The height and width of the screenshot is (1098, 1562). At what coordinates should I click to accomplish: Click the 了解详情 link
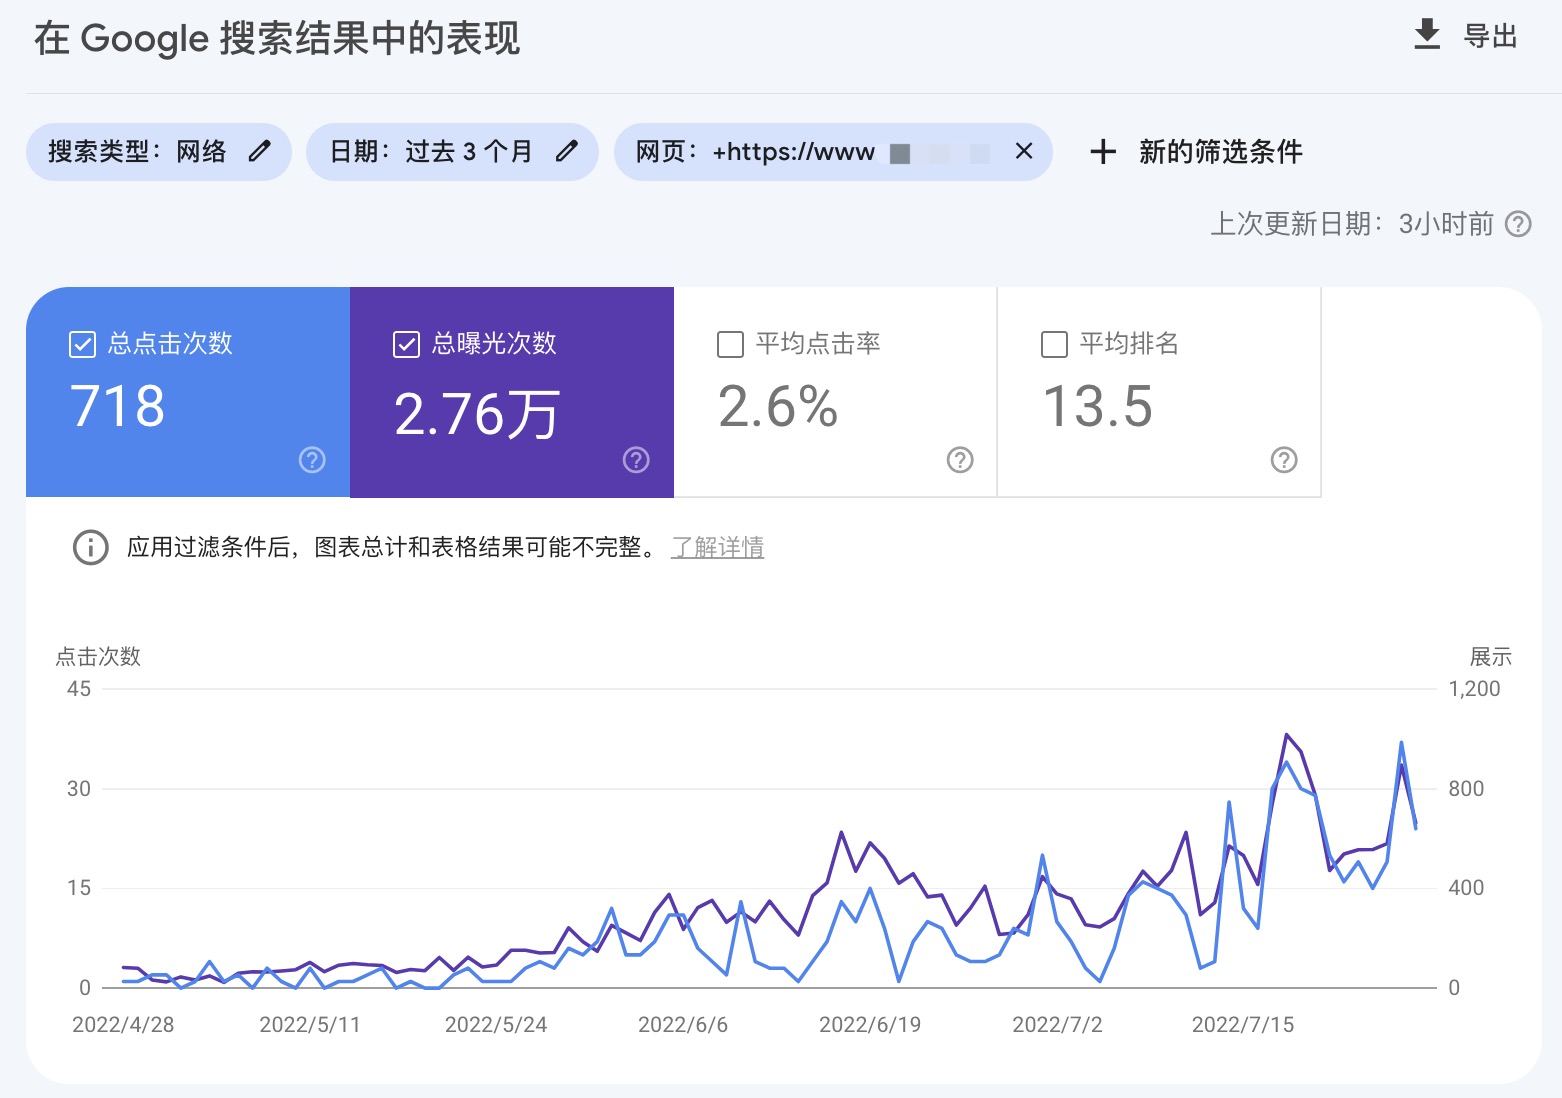point(717,548)
